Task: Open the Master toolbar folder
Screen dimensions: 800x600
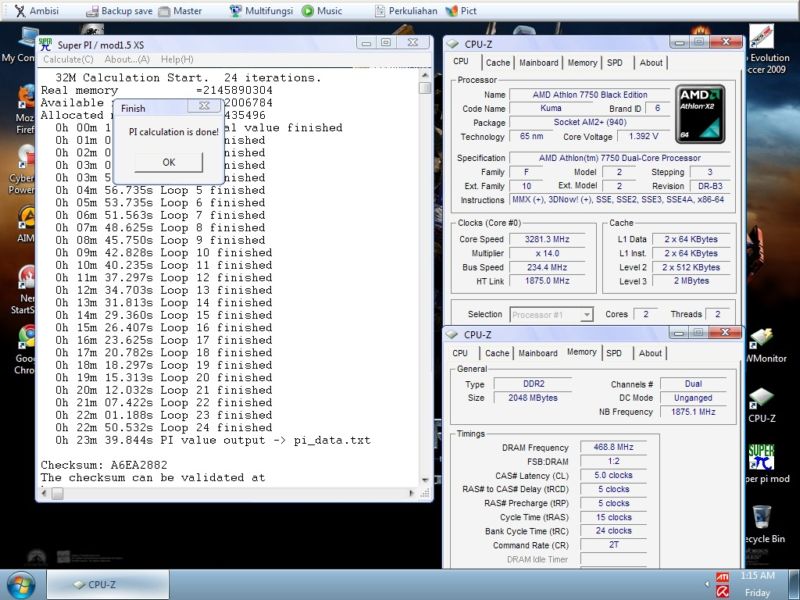Action: coord(180,11)
